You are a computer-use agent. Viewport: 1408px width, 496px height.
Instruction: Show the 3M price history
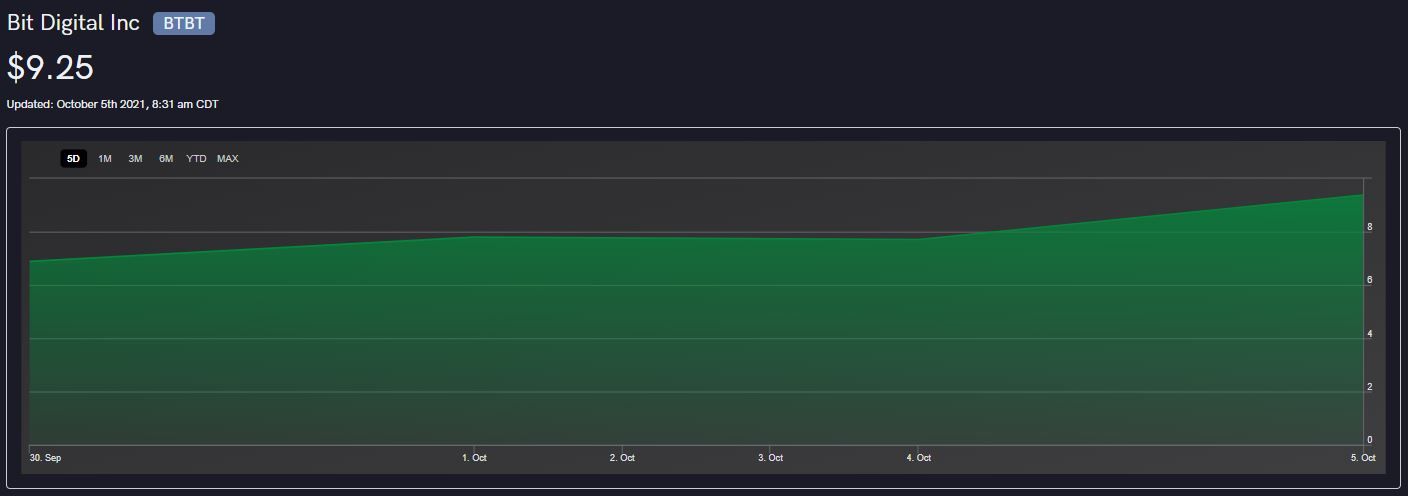[135, 159]
